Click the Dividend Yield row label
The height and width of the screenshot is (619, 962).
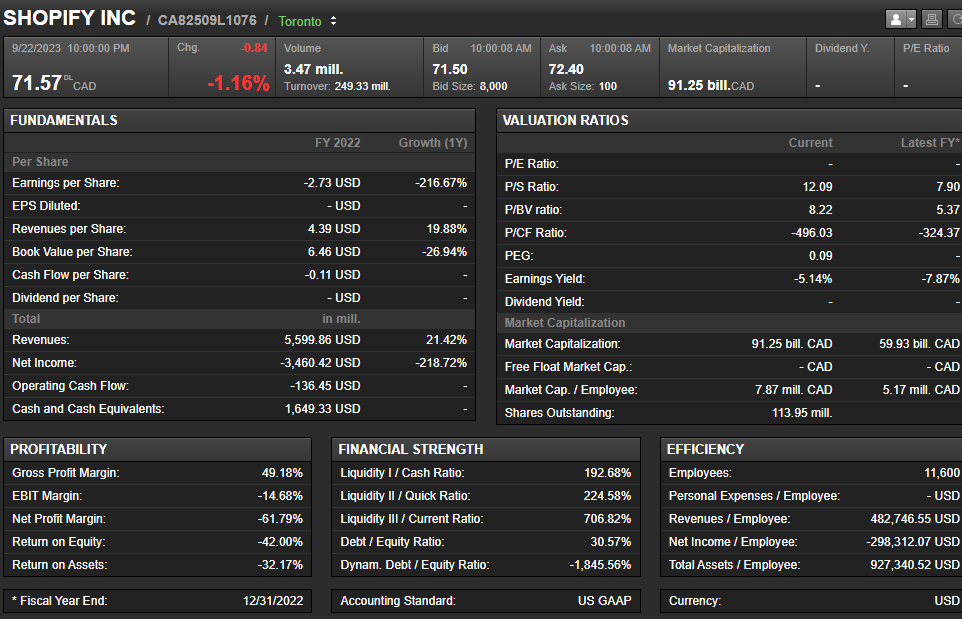[544, 302]
